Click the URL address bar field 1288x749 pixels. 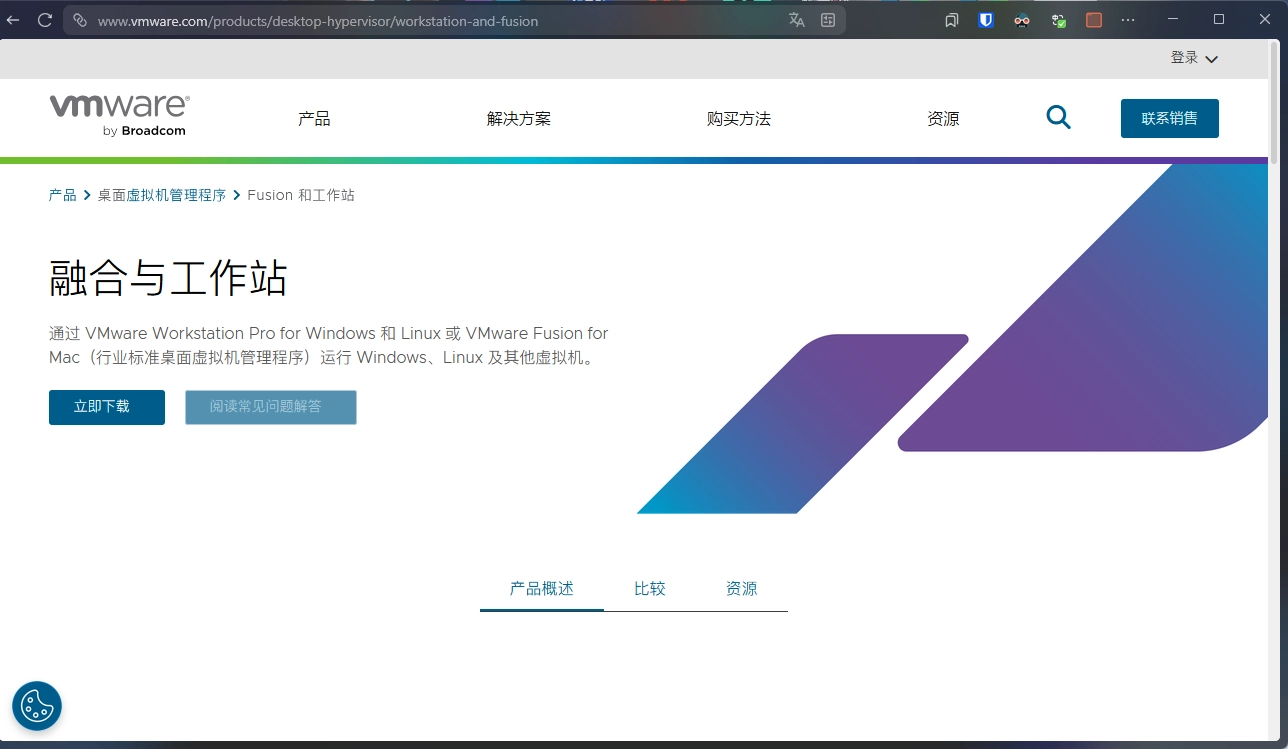(430, 20)
